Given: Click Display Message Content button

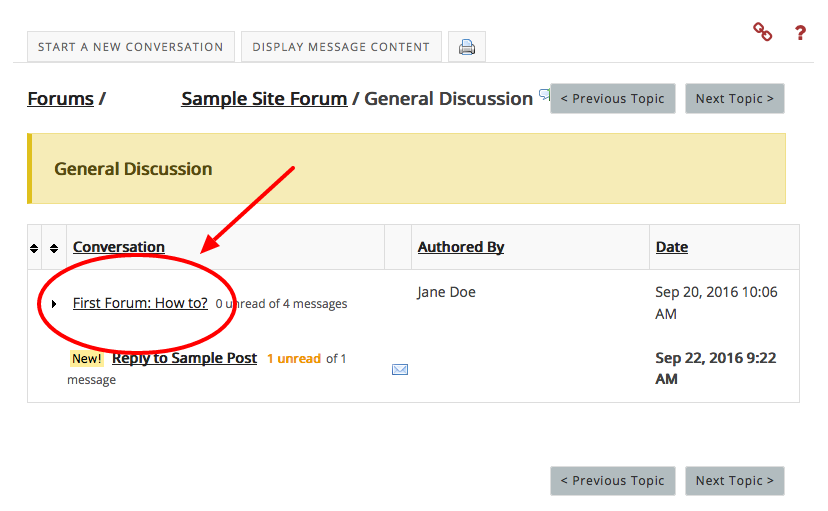Looking at the screenshot, I should pos(341,47).
